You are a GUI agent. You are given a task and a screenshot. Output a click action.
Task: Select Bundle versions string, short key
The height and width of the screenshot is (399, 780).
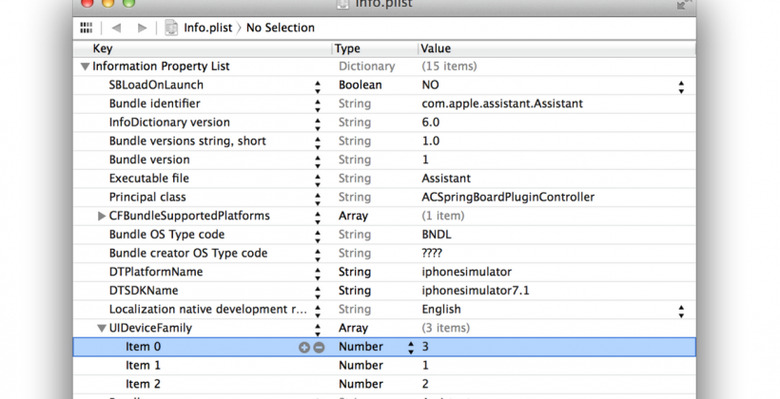pos(188,141)
